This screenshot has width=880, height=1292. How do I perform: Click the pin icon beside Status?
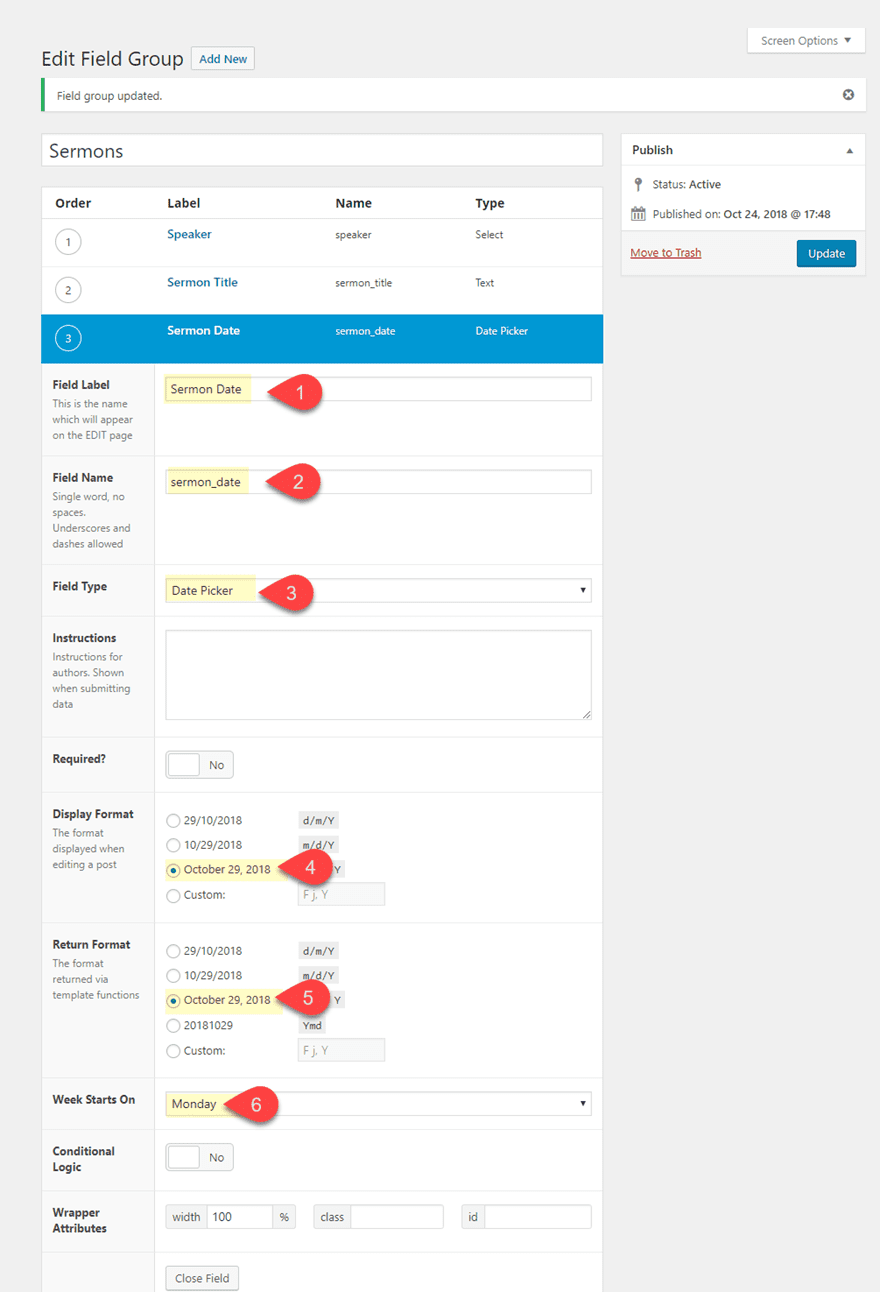coord(638,184)
